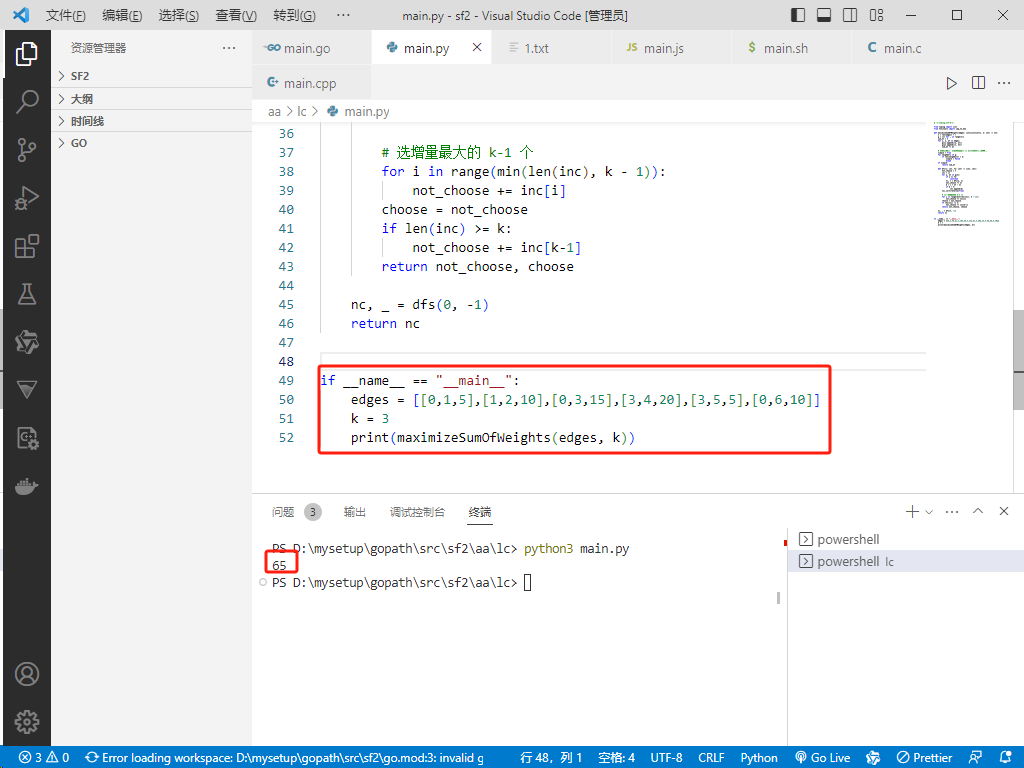Viewport: 1024px width, 768px height.
Task: Open the Search view in activity bar
Action: (x=27, y=101)
